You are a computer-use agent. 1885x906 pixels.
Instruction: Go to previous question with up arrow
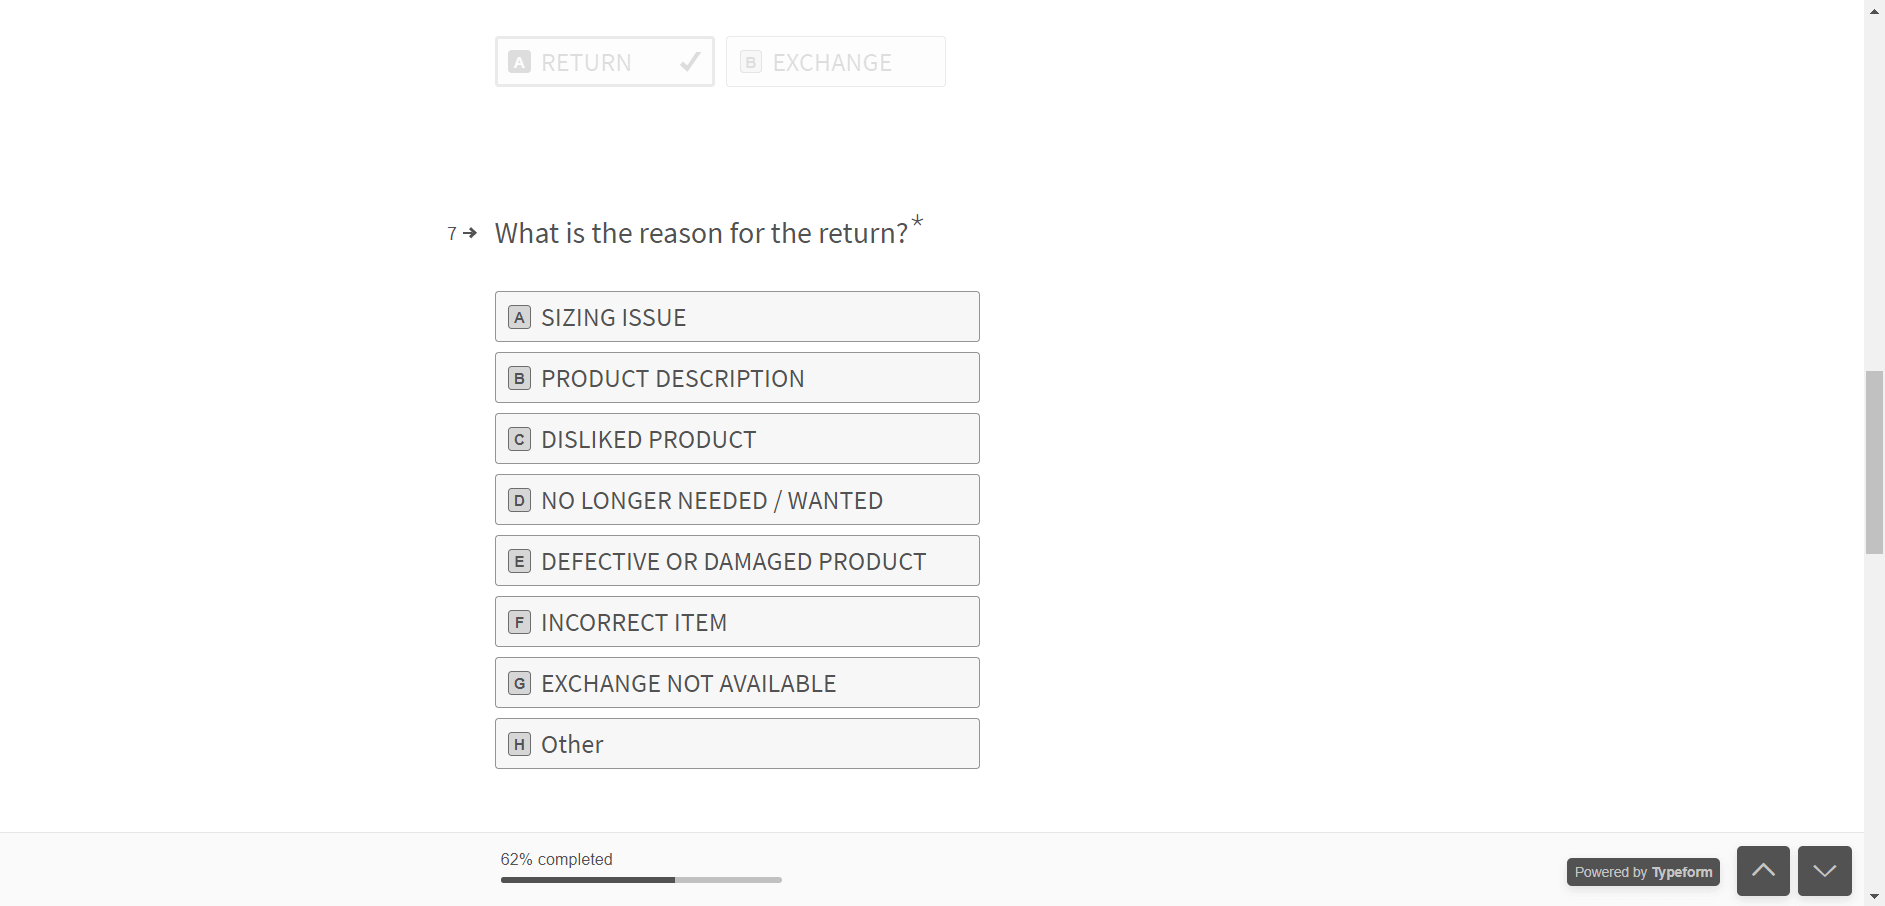point(1763,871)
